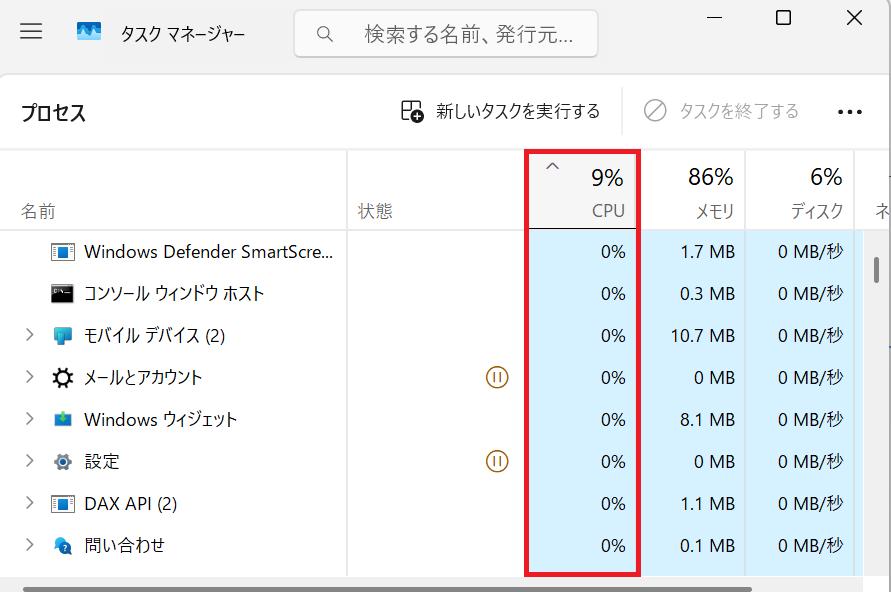Click the suspended indicator next to 設定
This screenshot has height=592, width=891.
click(496, 461)
